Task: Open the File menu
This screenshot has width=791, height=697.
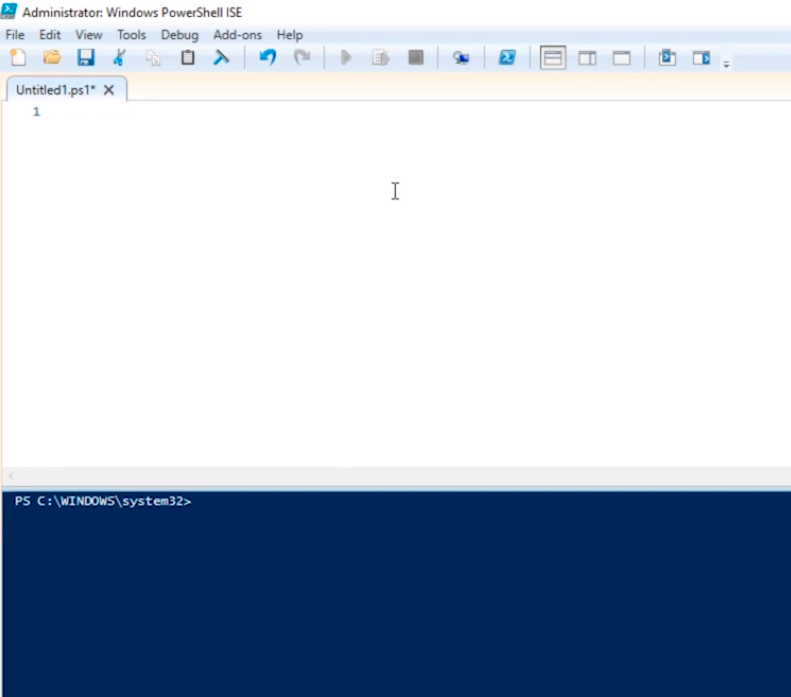Action: [x=15, y=35]
